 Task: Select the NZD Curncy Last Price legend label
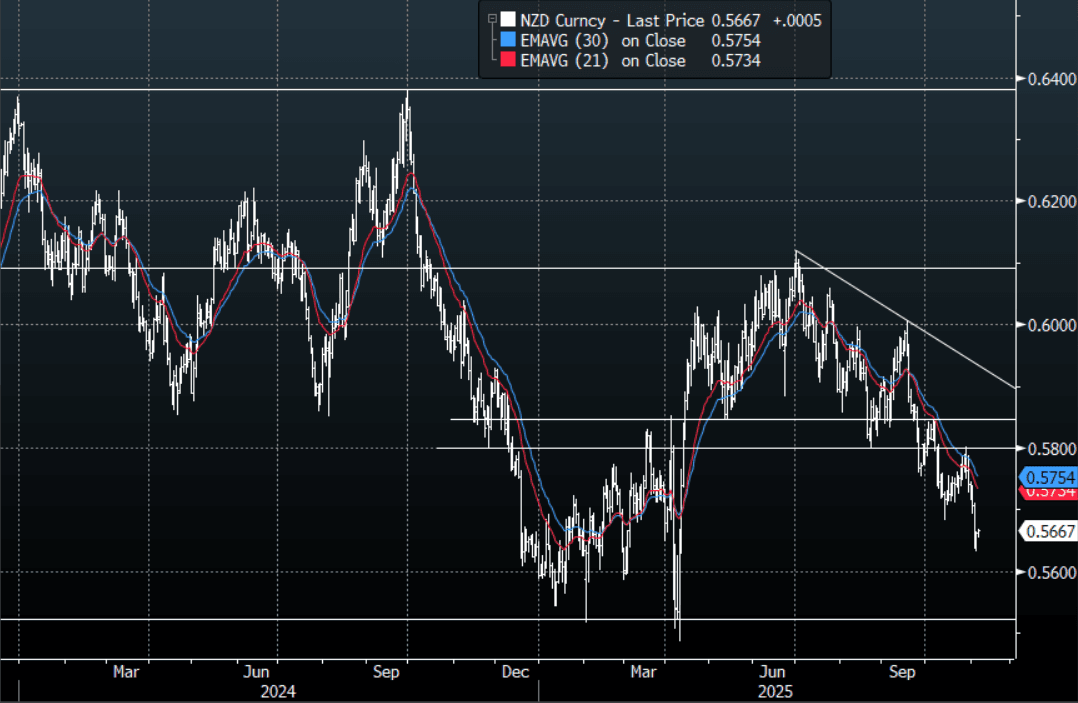click(612, 20)
